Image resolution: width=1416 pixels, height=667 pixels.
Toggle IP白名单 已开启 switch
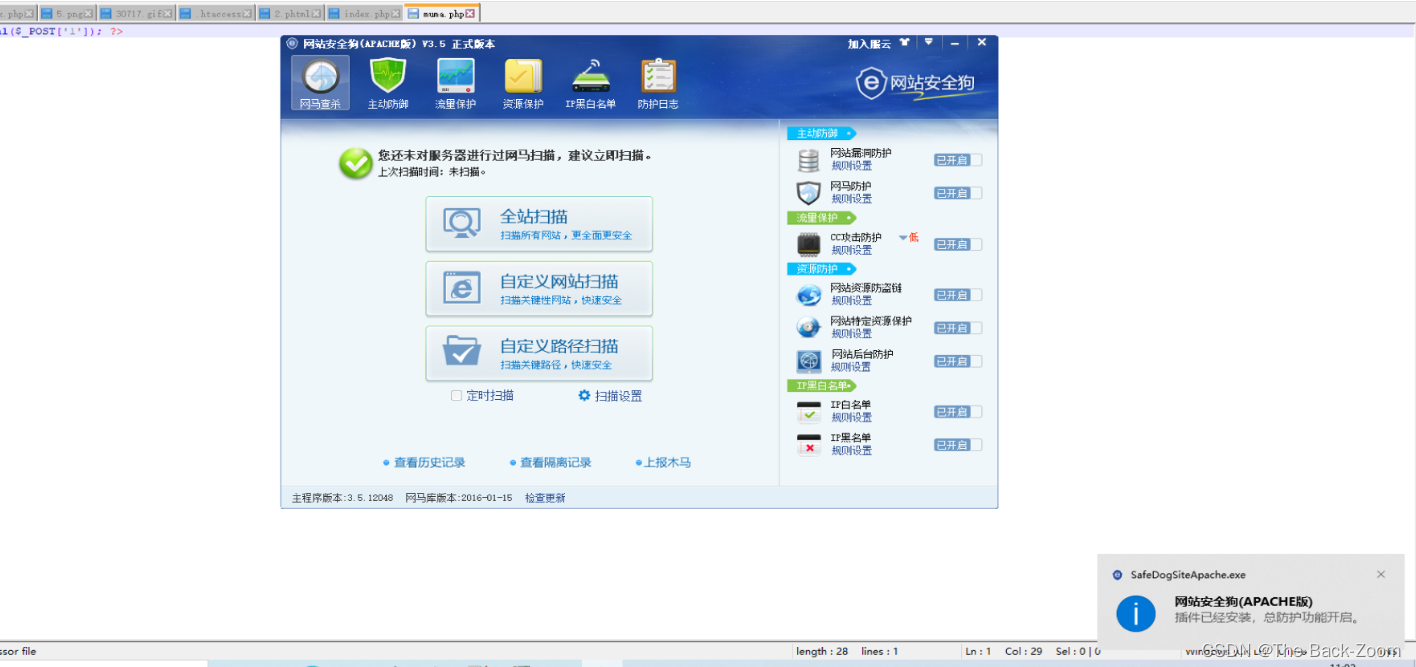[x=958, y=412]
